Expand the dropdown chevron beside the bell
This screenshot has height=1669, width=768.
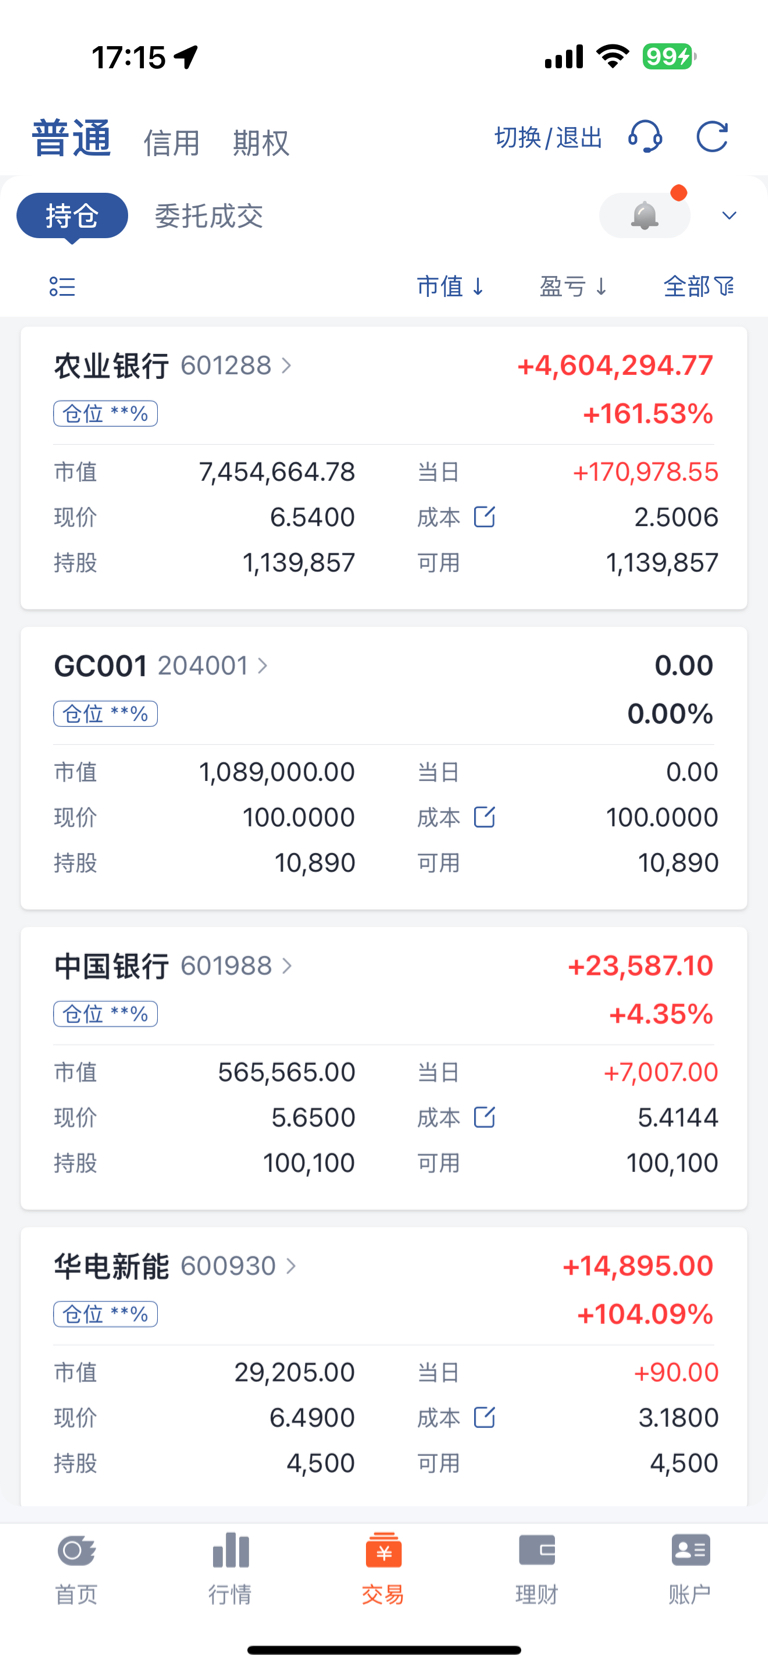click(x=729, y=215)
